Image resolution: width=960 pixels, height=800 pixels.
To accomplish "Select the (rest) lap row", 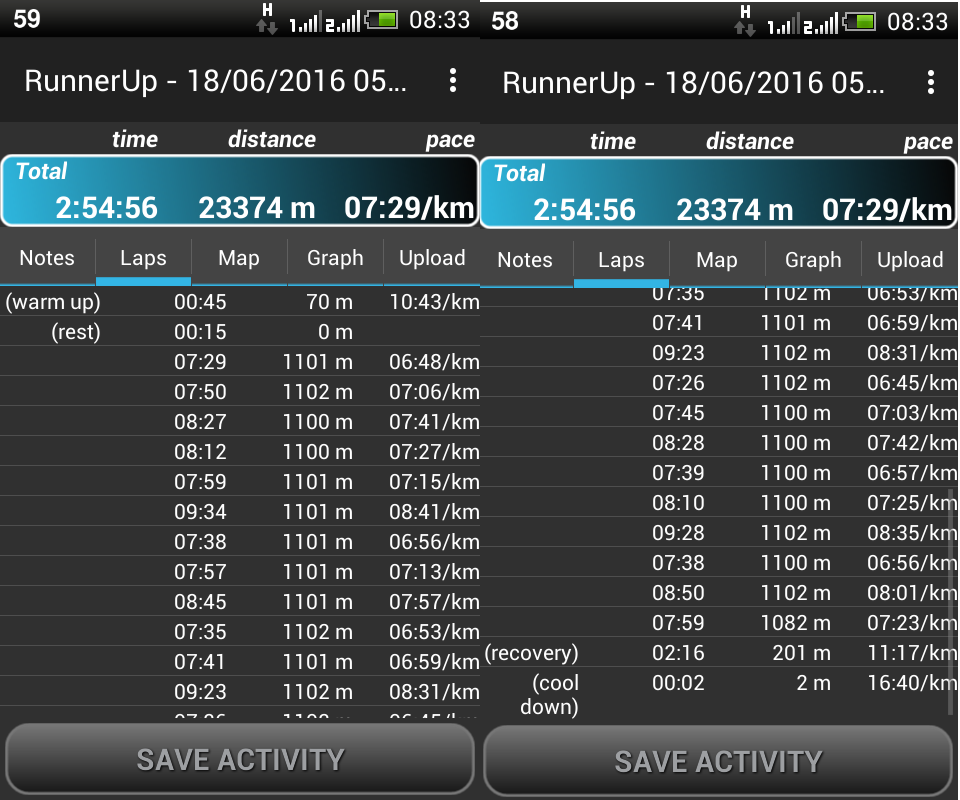I will (x=240, y=332).
